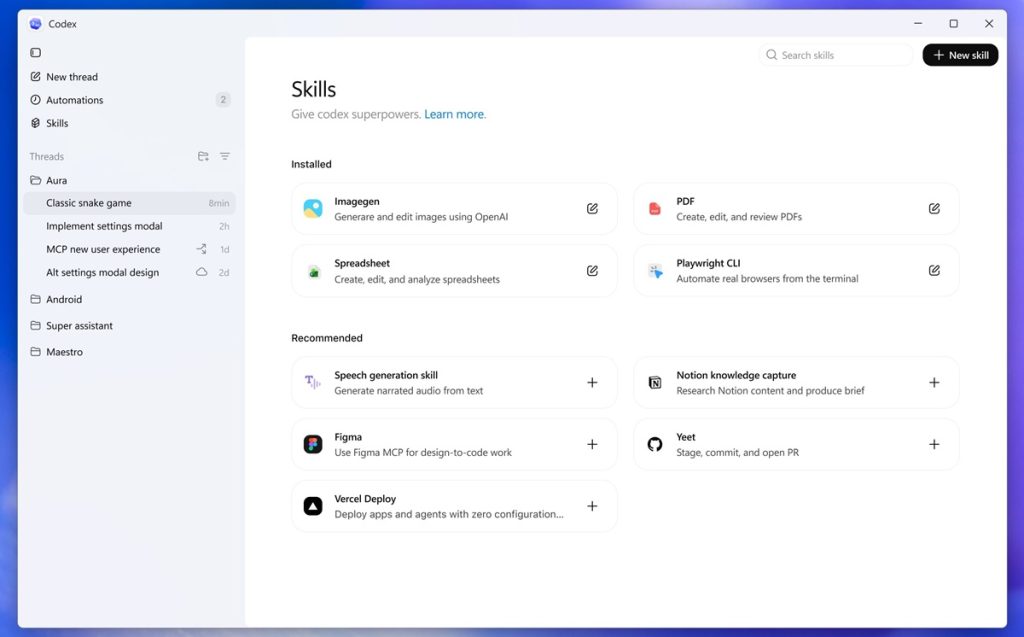Open the Threads filter options
The width and height of the screenshot is (1024, 637).
click(225, 156)
